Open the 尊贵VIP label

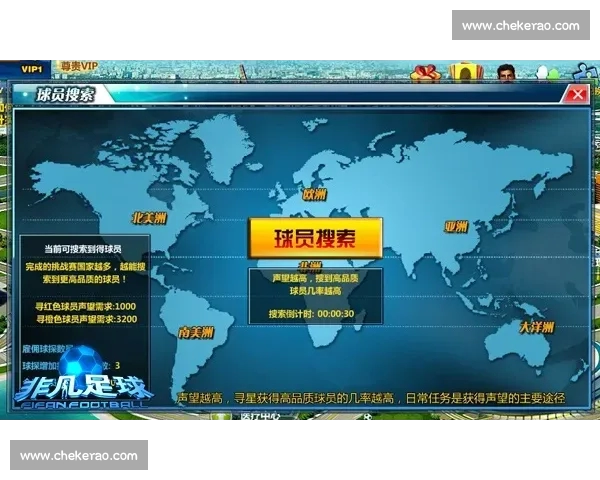tap(79, 66)
